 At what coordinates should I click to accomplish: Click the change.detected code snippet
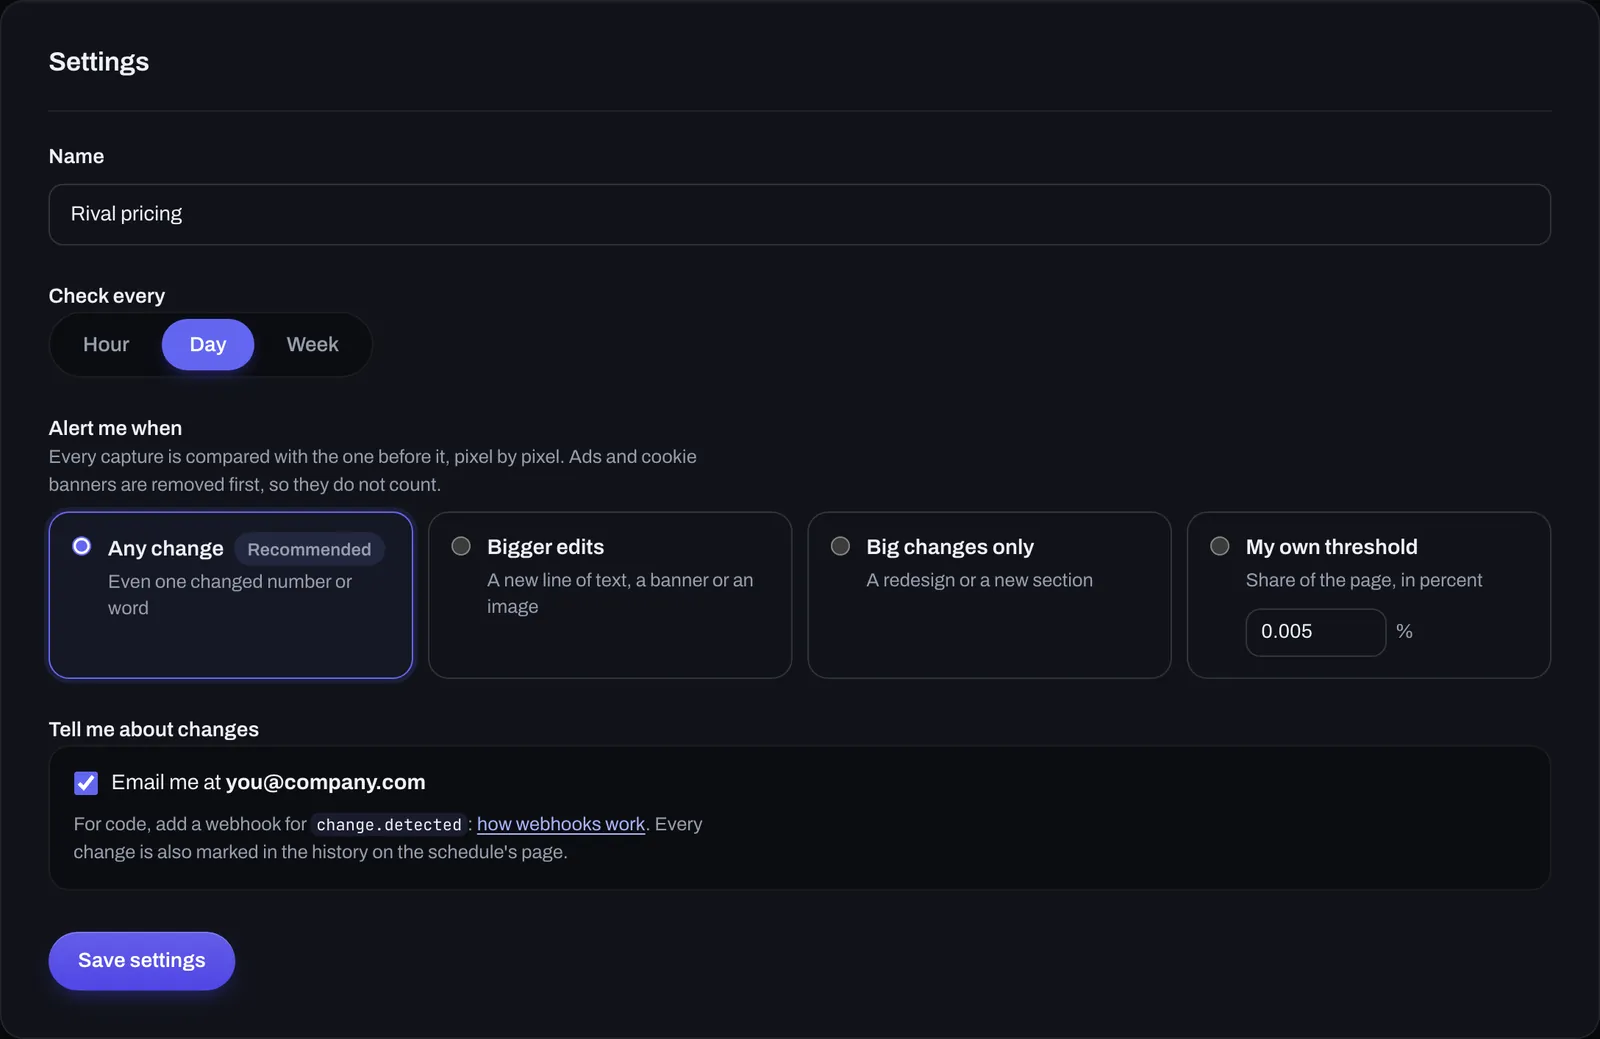(389, 825)
